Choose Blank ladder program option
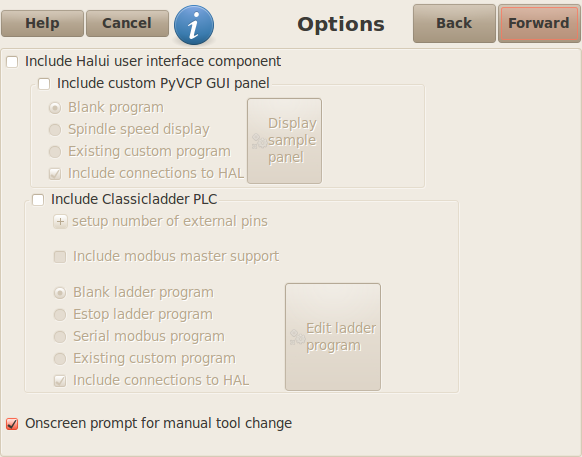Viewport: 582px width, 457px height. (60, 293)
